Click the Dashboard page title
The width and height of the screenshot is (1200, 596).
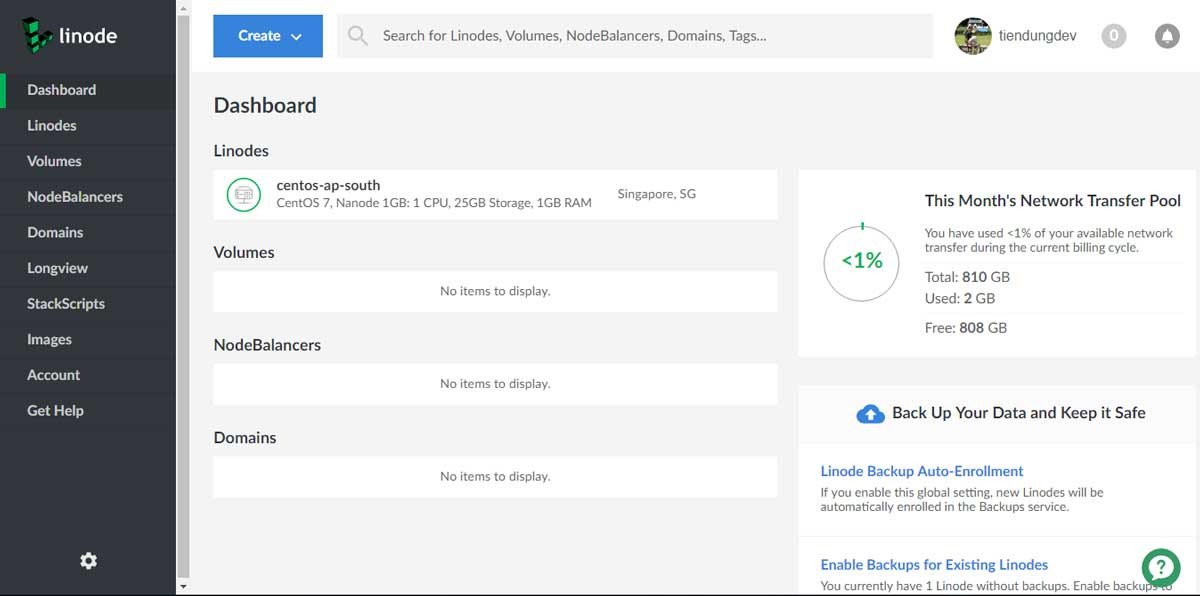[265, 105]
